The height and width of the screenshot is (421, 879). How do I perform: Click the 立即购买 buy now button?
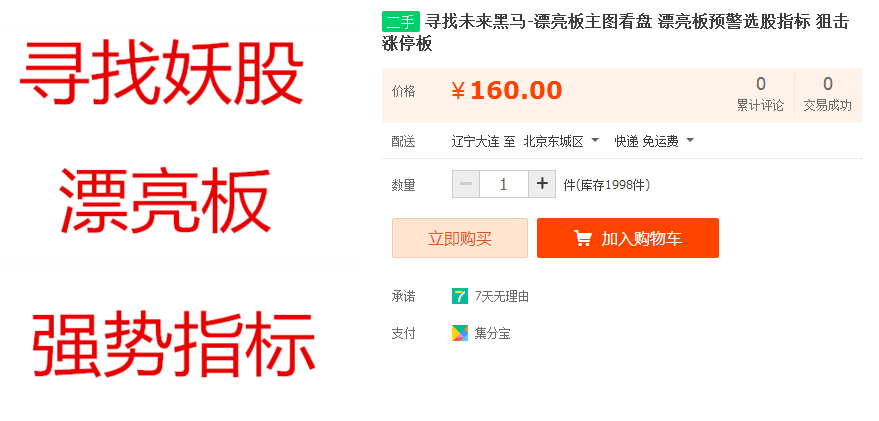[x=460, y=238]
